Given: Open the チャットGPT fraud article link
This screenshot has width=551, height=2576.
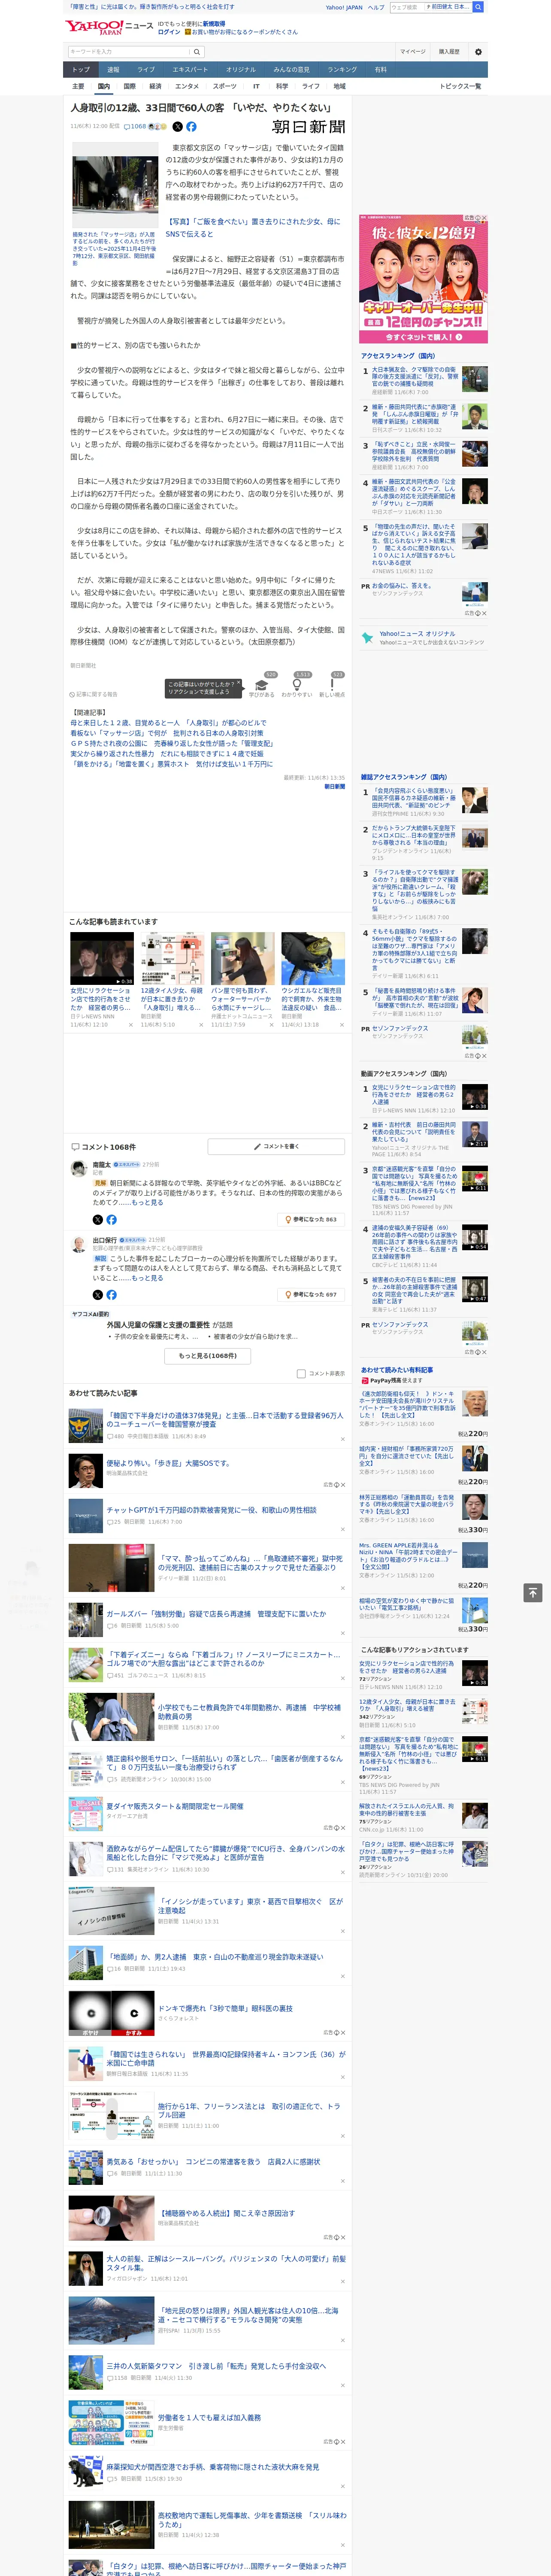Looking at the screenshot, I should [211, 1510].
